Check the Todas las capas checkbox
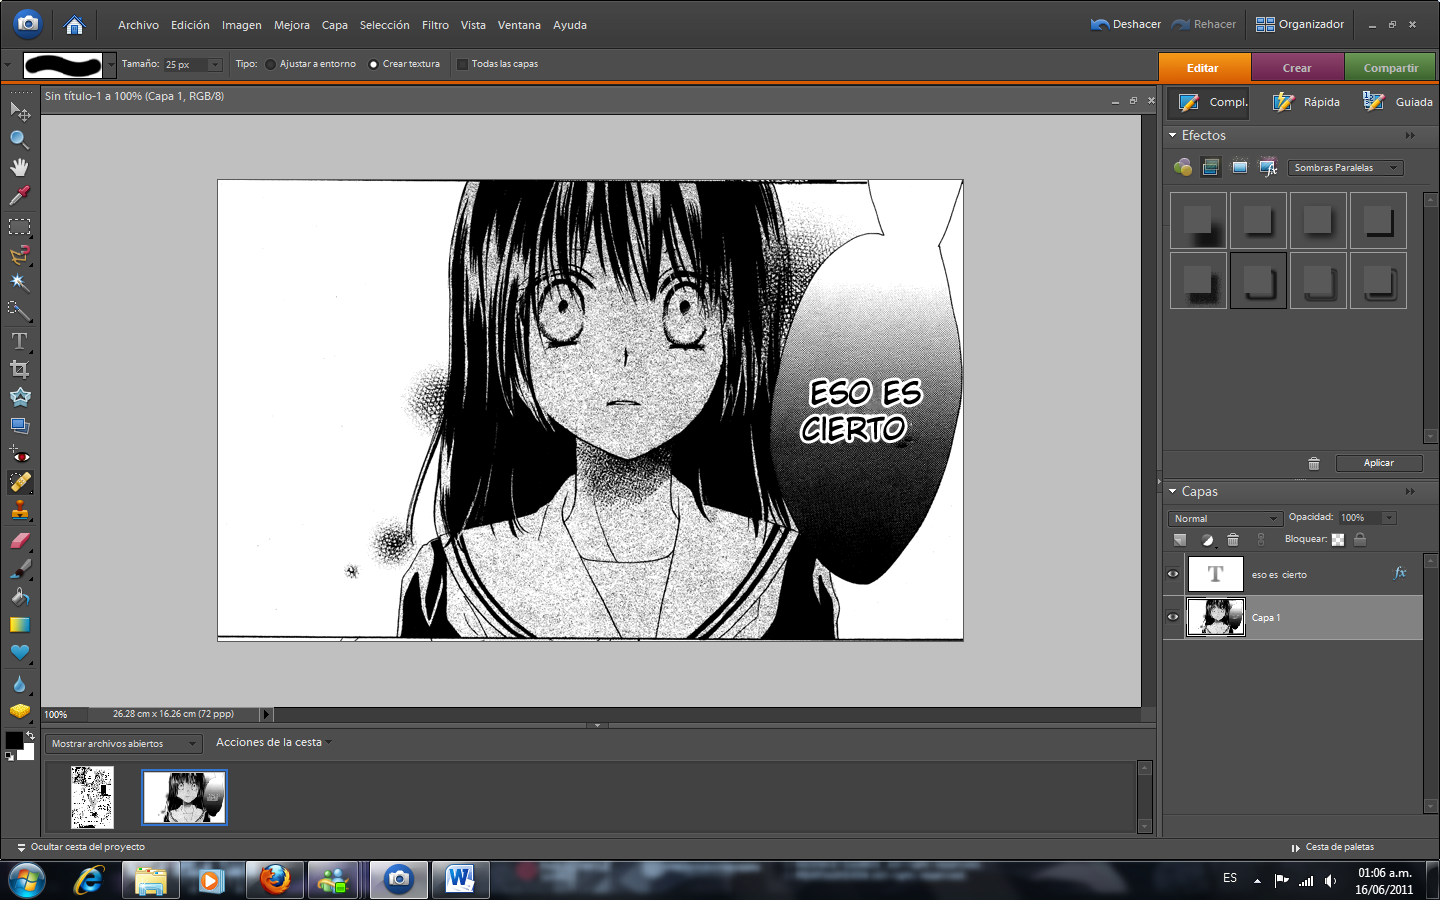This screenshot has height=900, width=1440. coord(461,63)
